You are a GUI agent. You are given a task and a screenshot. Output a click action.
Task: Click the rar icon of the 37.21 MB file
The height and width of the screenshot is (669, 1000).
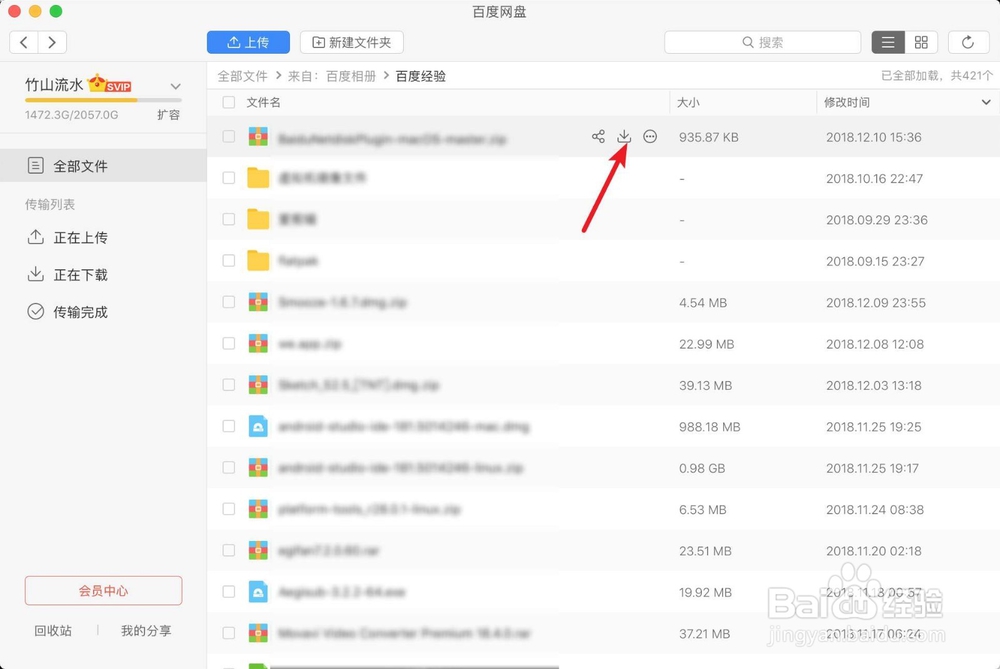pyautogui.click(x=258, y=633)
